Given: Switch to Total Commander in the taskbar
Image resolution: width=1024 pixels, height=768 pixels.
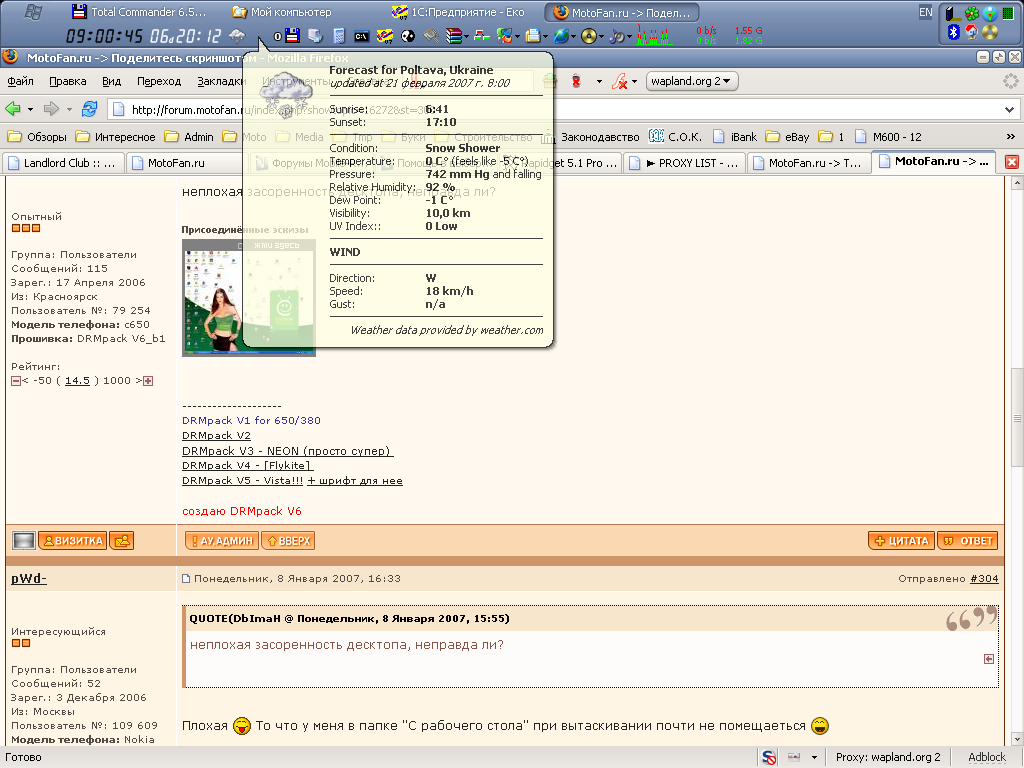Looking at the screenshot, I should (139, 12).
